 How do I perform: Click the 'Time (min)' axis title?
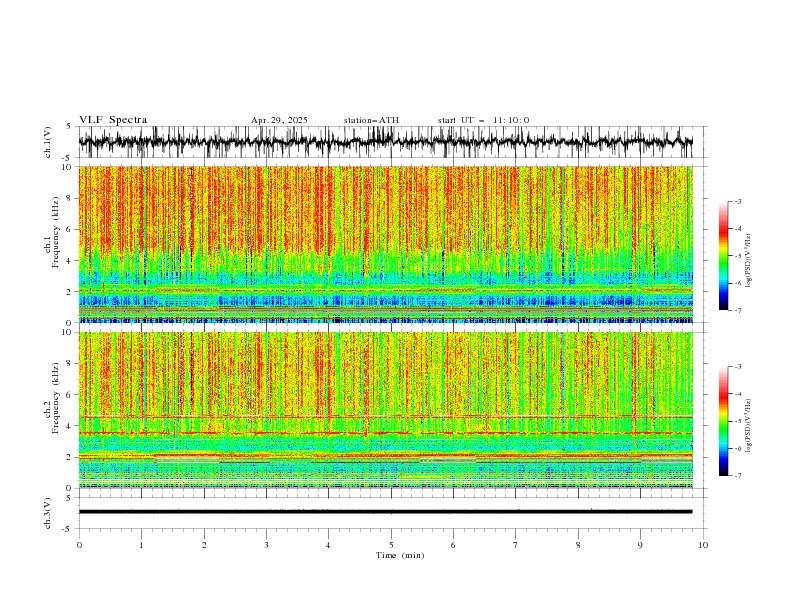(x=400, y=555)
